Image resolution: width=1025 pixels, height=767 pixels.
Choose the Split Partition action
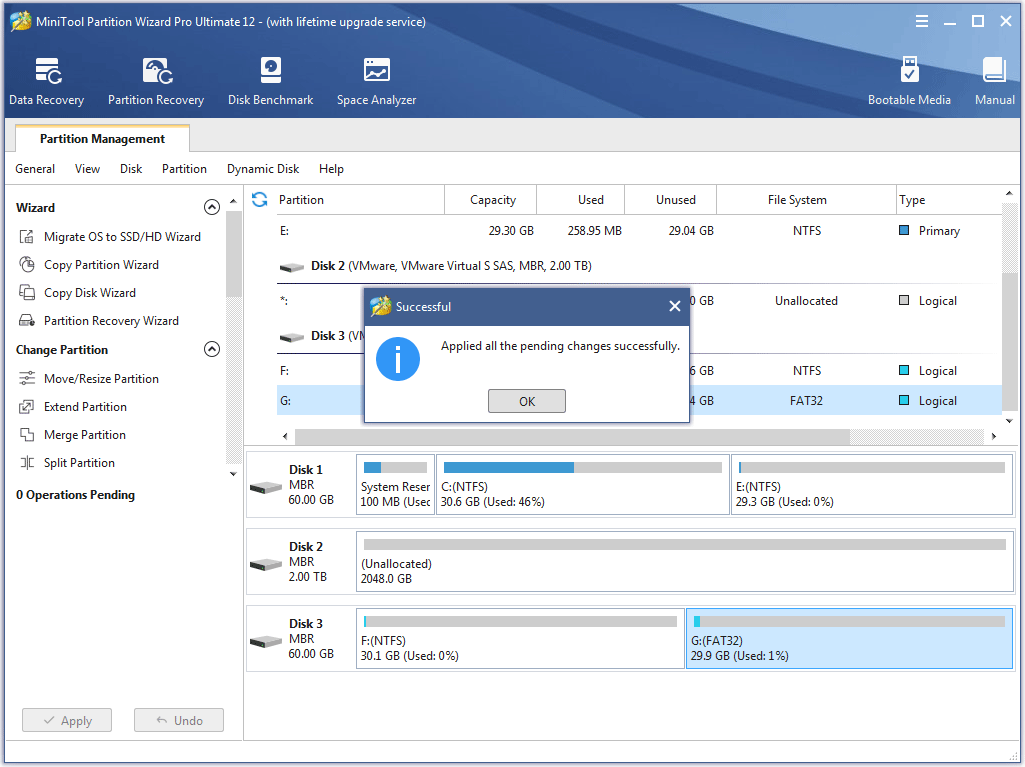coord(79,463)
